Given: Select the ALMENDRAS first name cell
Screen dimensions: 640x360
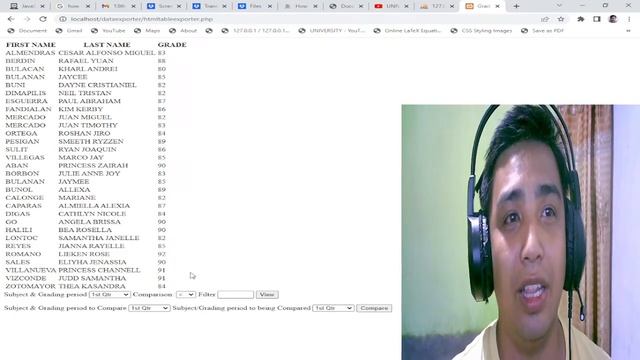Looking at the screenshot, I should [x=30, y=53].
